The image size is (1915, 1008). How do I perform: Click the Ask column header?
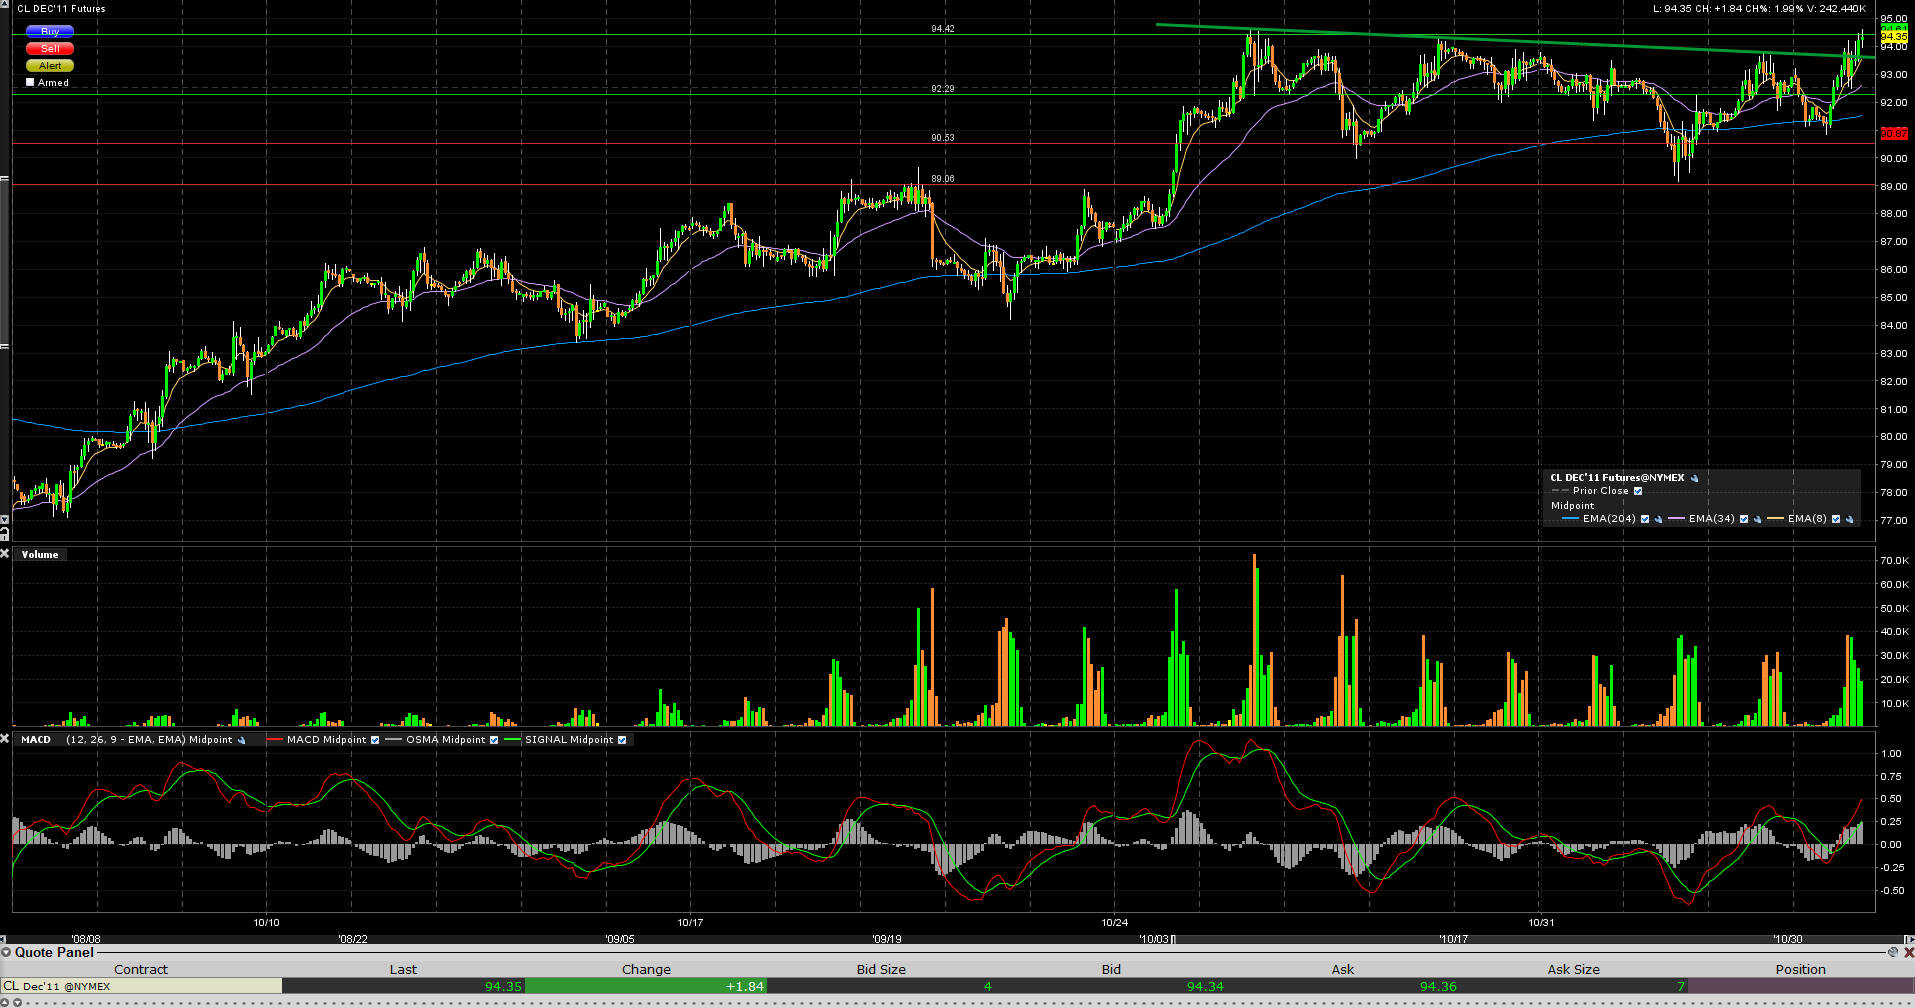1343,969
